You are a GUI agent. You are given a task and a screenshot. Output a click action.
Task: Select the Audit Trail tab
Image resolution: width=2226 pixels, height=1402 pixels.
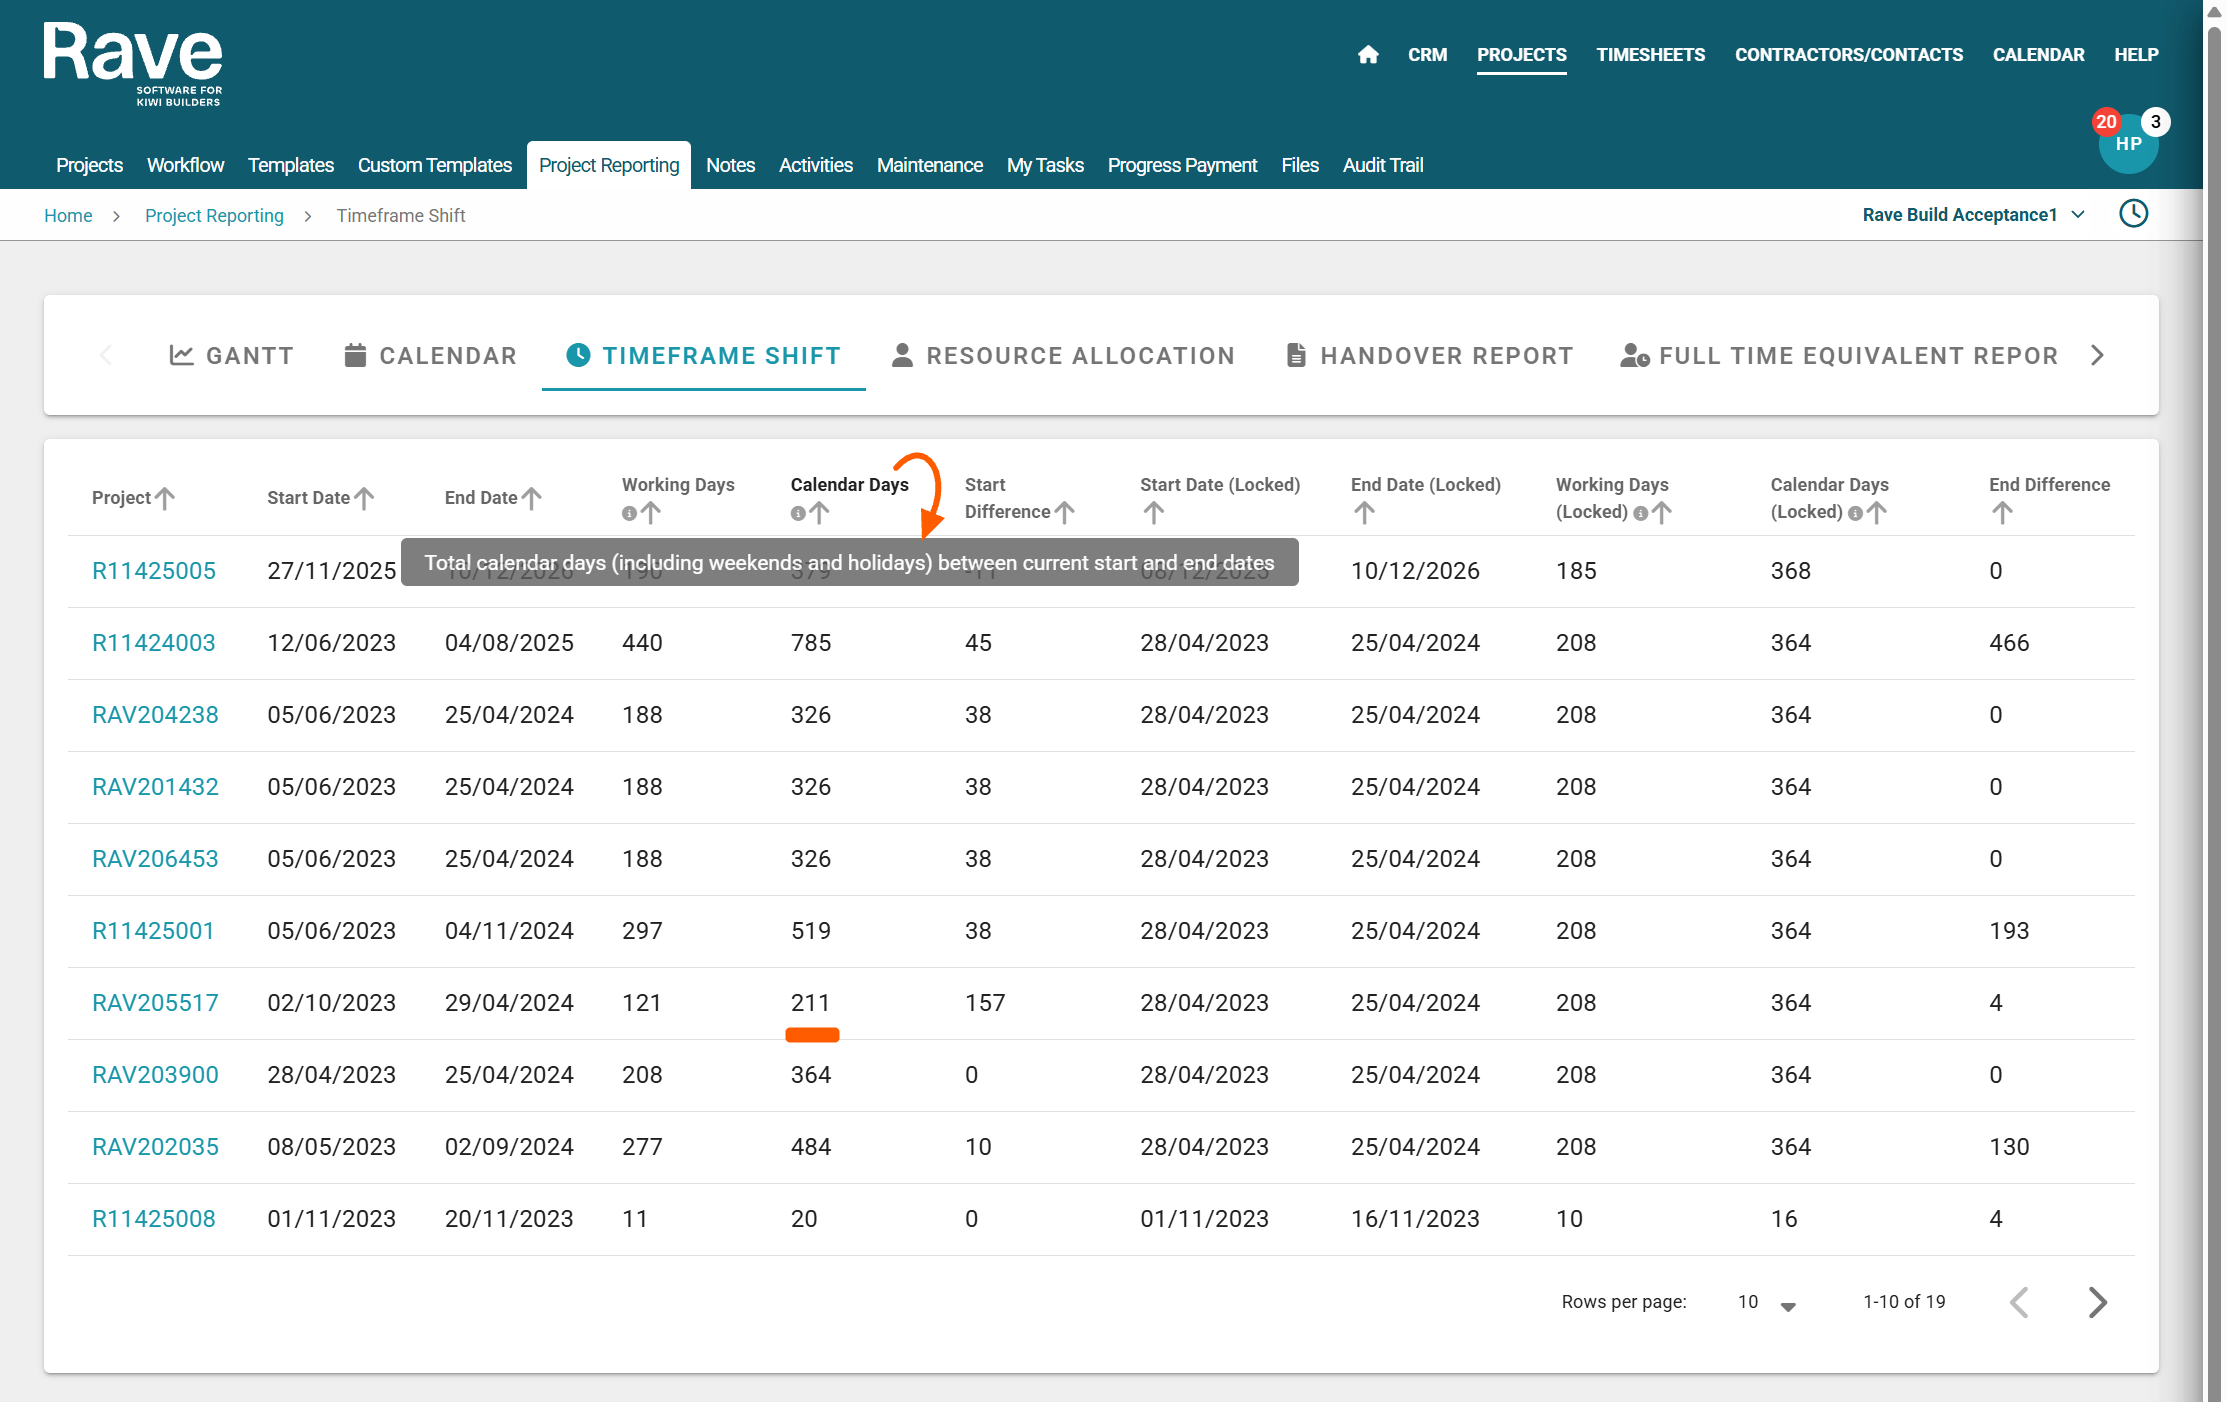(1382, 166)
